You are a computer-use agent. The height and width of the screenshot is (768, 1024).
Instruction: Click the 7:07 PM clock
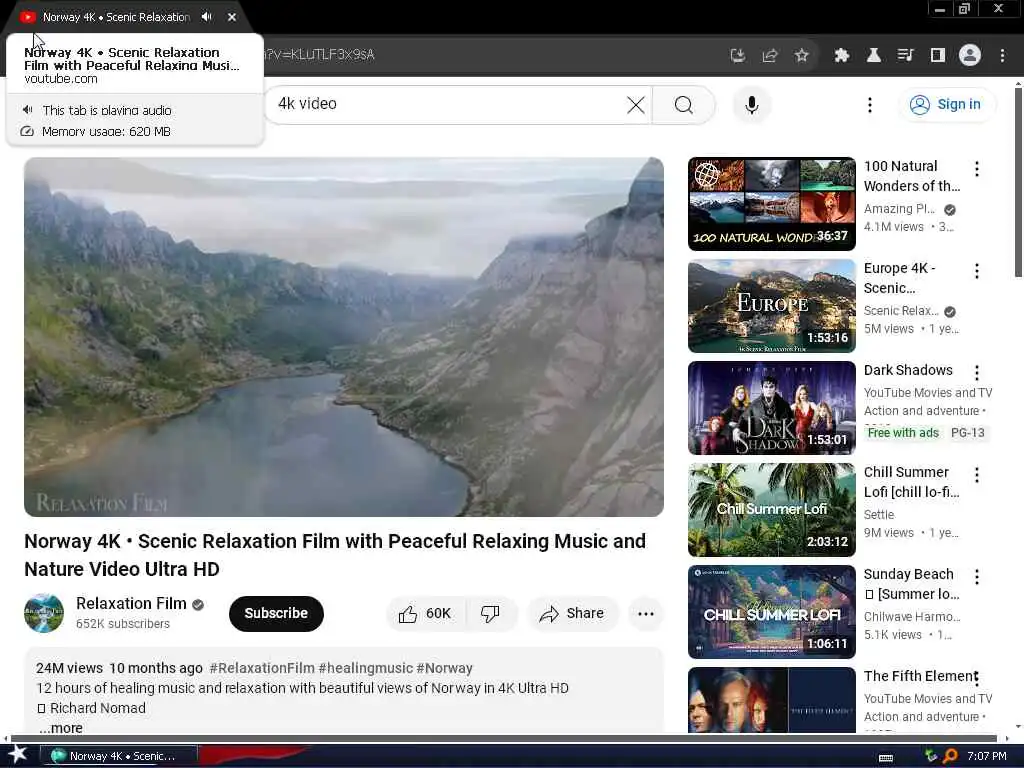[986, 756]
